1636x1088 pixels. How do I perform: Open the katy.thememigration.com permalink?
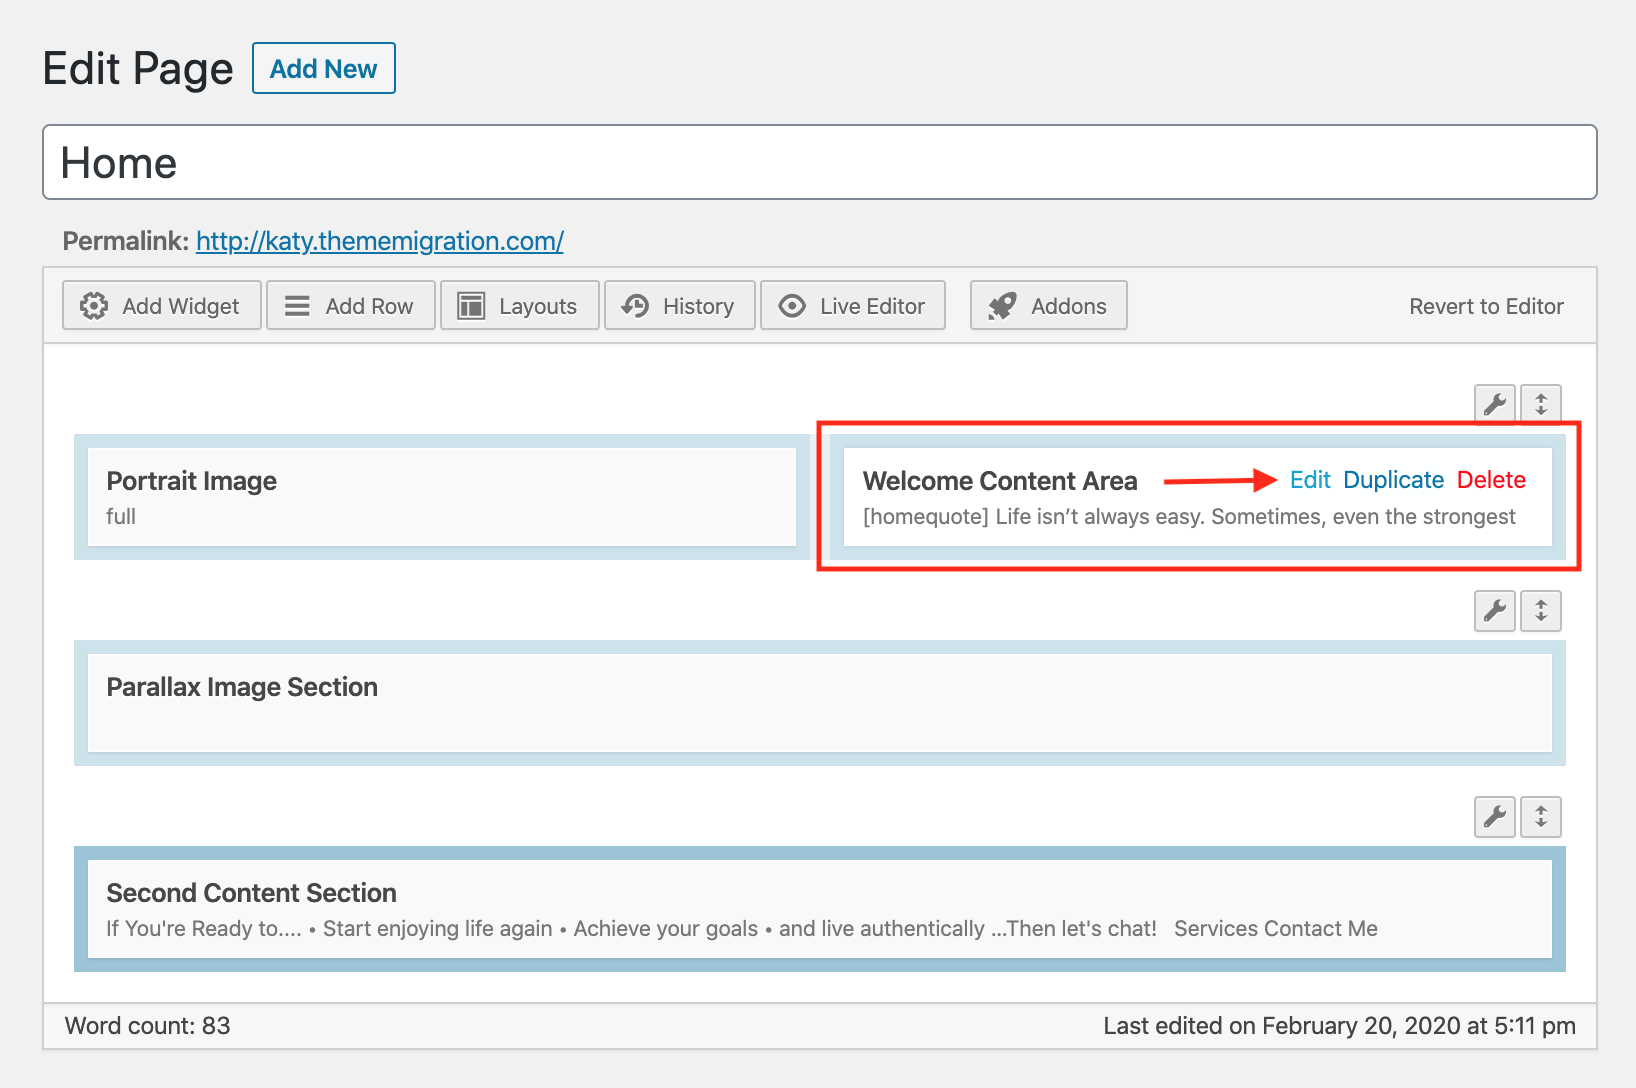379,241
